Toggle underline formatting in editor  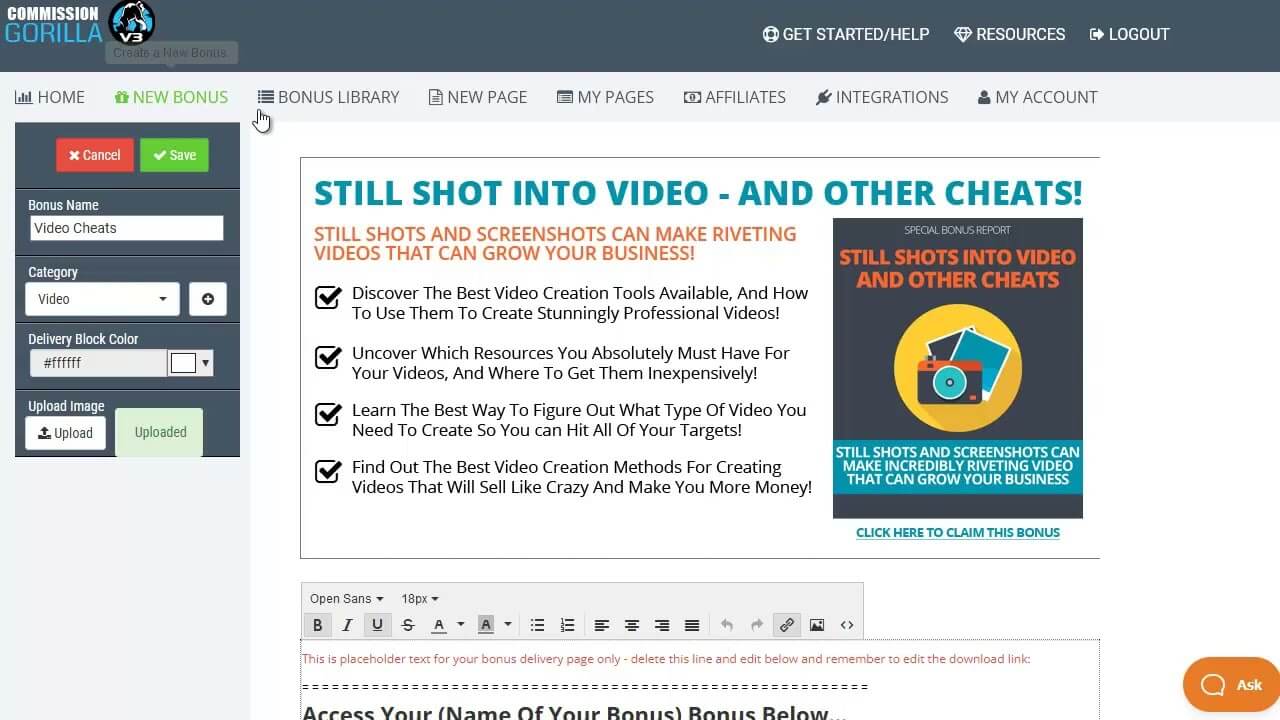(377, 625)
